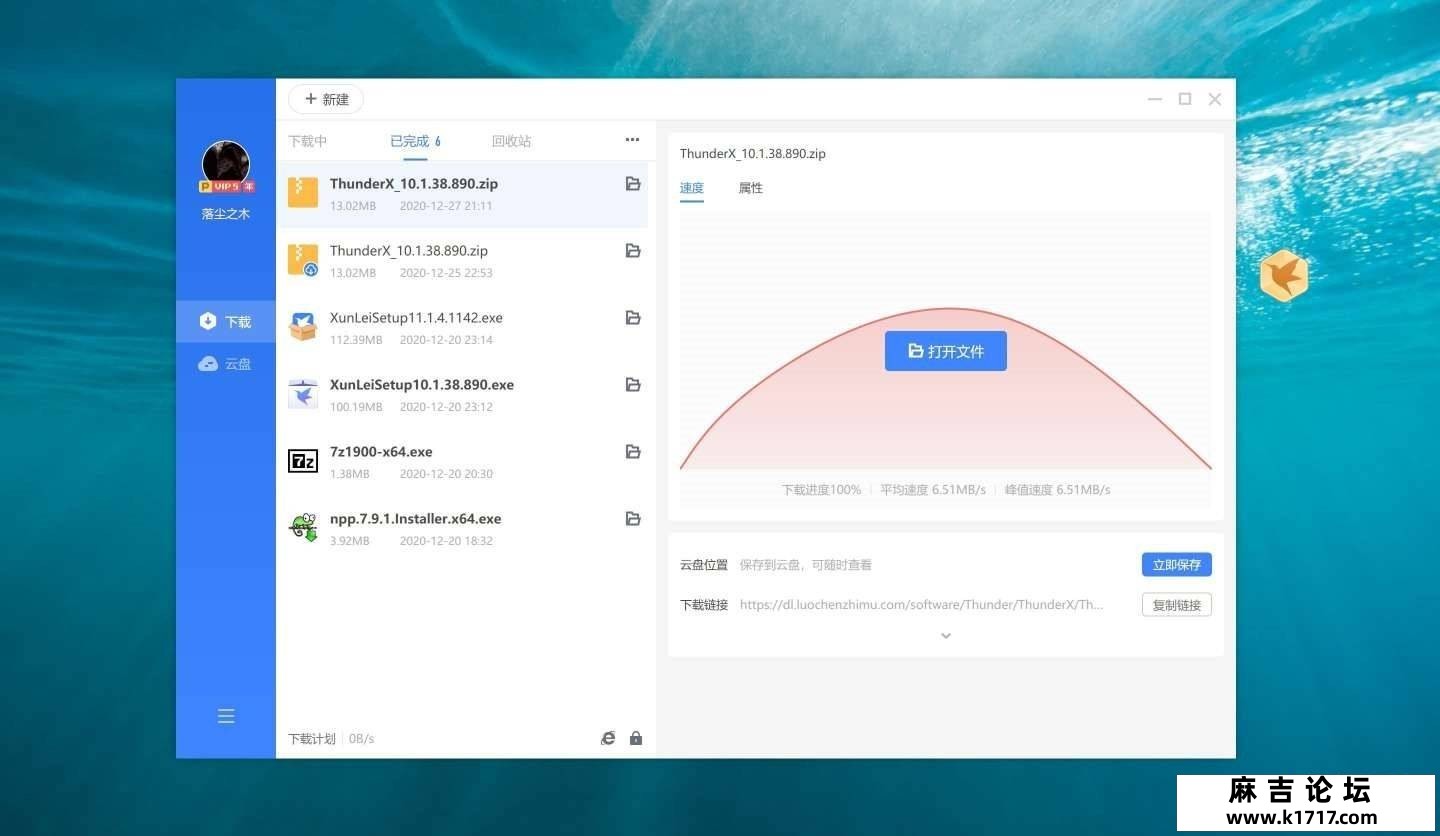
Task: Select the 属性 properties tab
Action: click(x=751, y=188)
